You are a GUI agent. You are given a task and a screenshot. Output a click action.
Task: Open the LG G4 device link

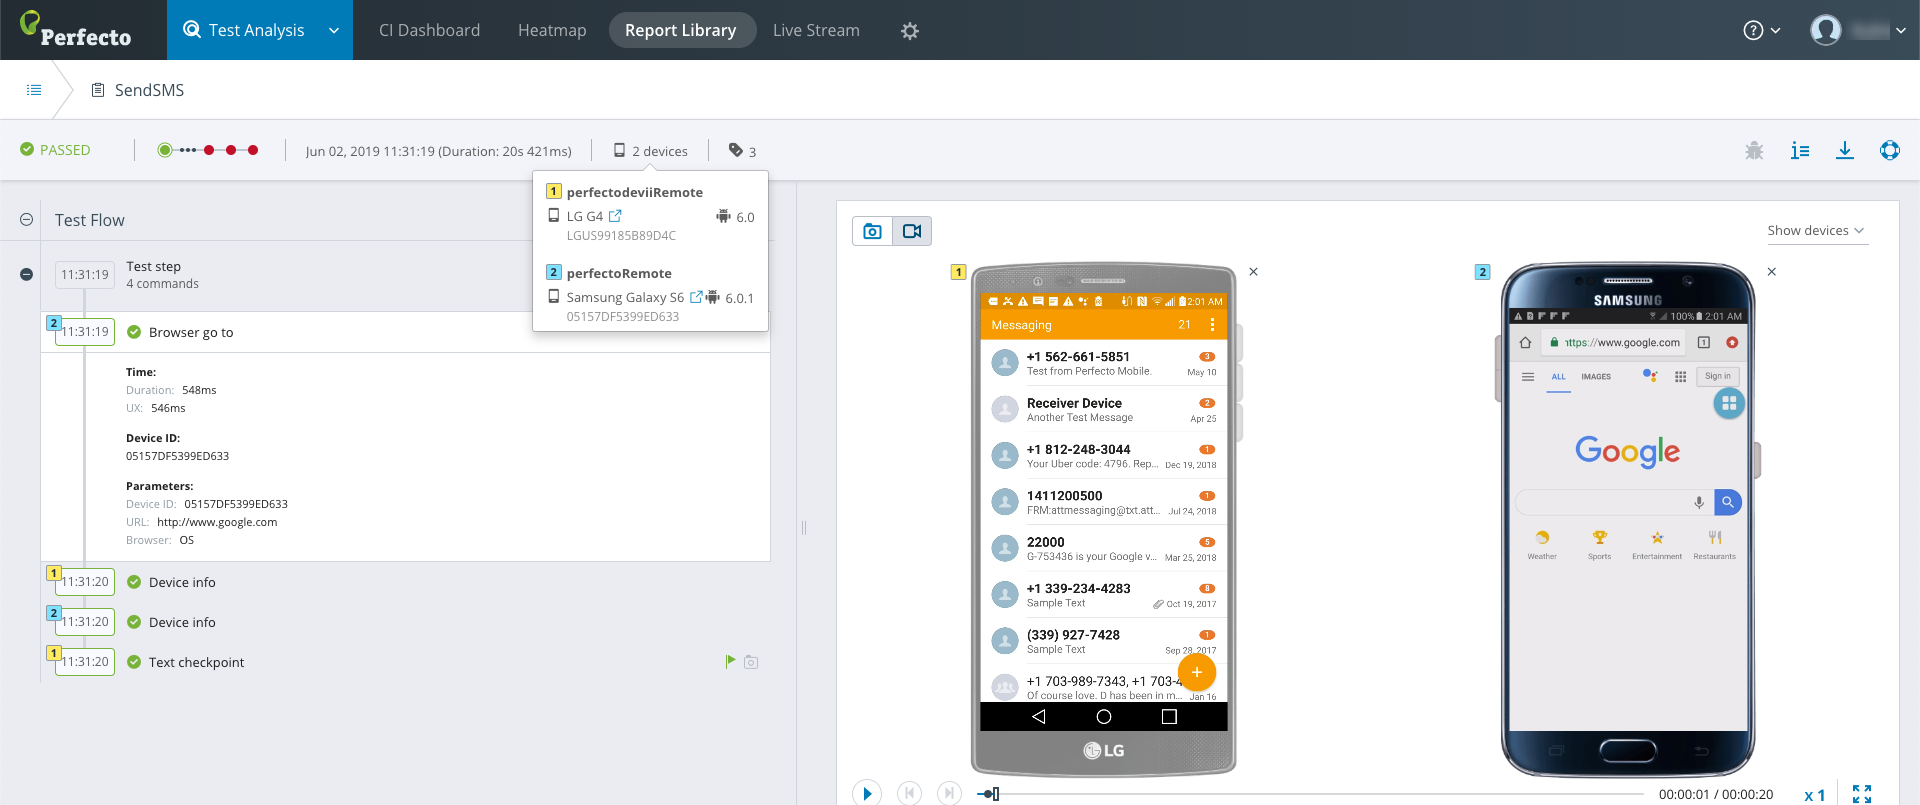pos(615,216)
